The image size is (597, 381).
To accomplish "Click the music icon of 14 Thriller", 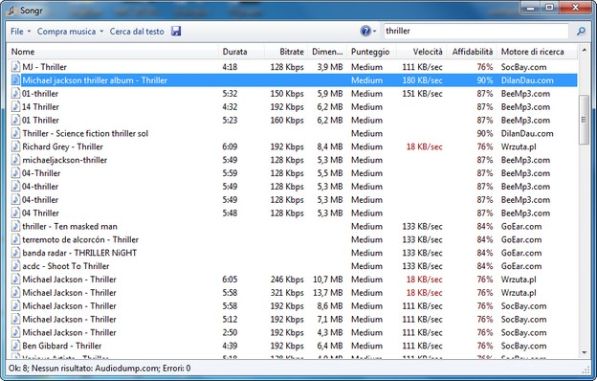I will click(x=15, y=107).
